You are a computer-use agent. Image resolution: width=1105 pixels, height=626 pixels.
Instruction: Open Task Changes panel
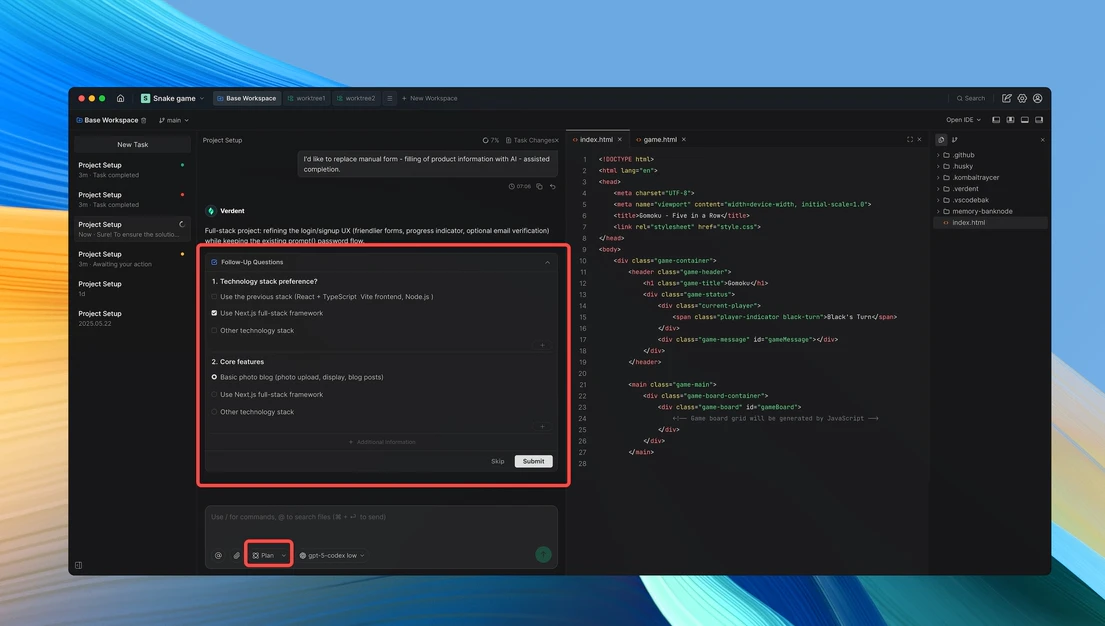[532, 140]
